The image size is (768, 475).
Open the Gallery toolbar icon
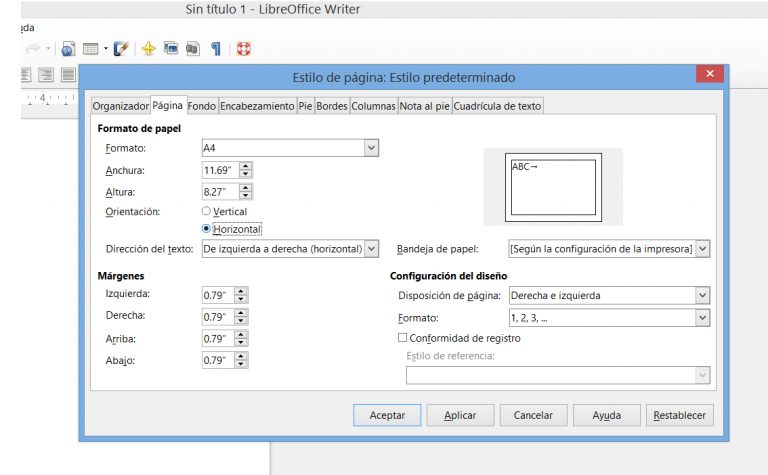pyautogui.click(x=171, y=48)
